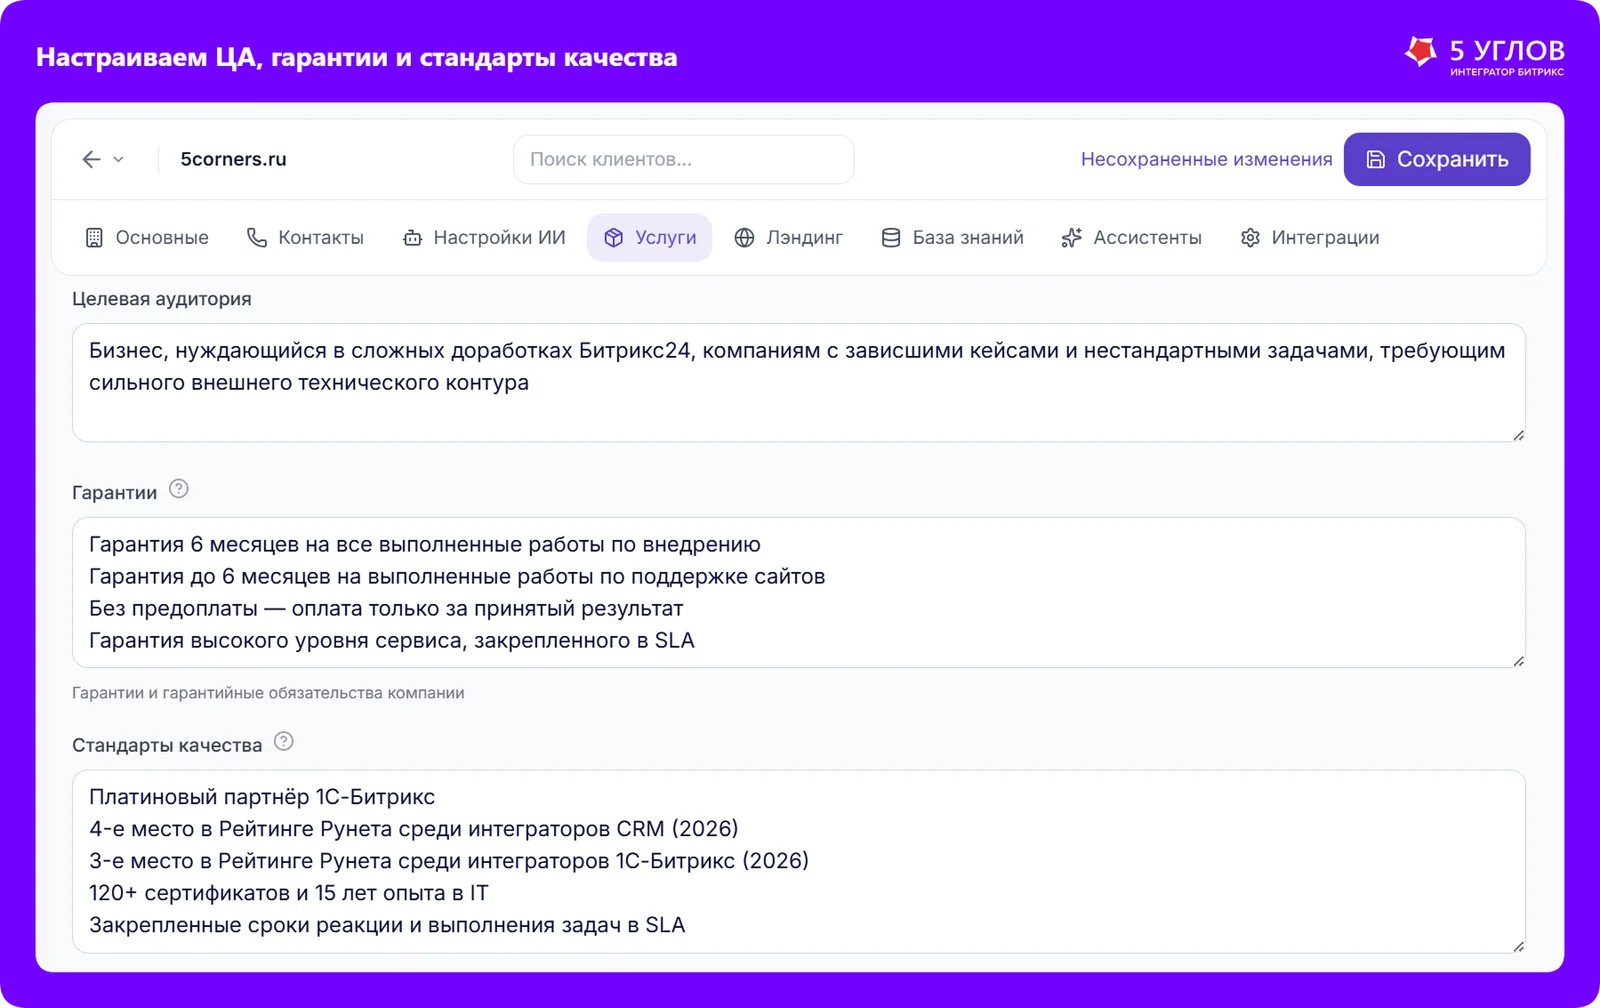The image size is (1600, 1008).
Task: Click the robot icon of Настройки ИИ
Action: click(x=412, y=237)
